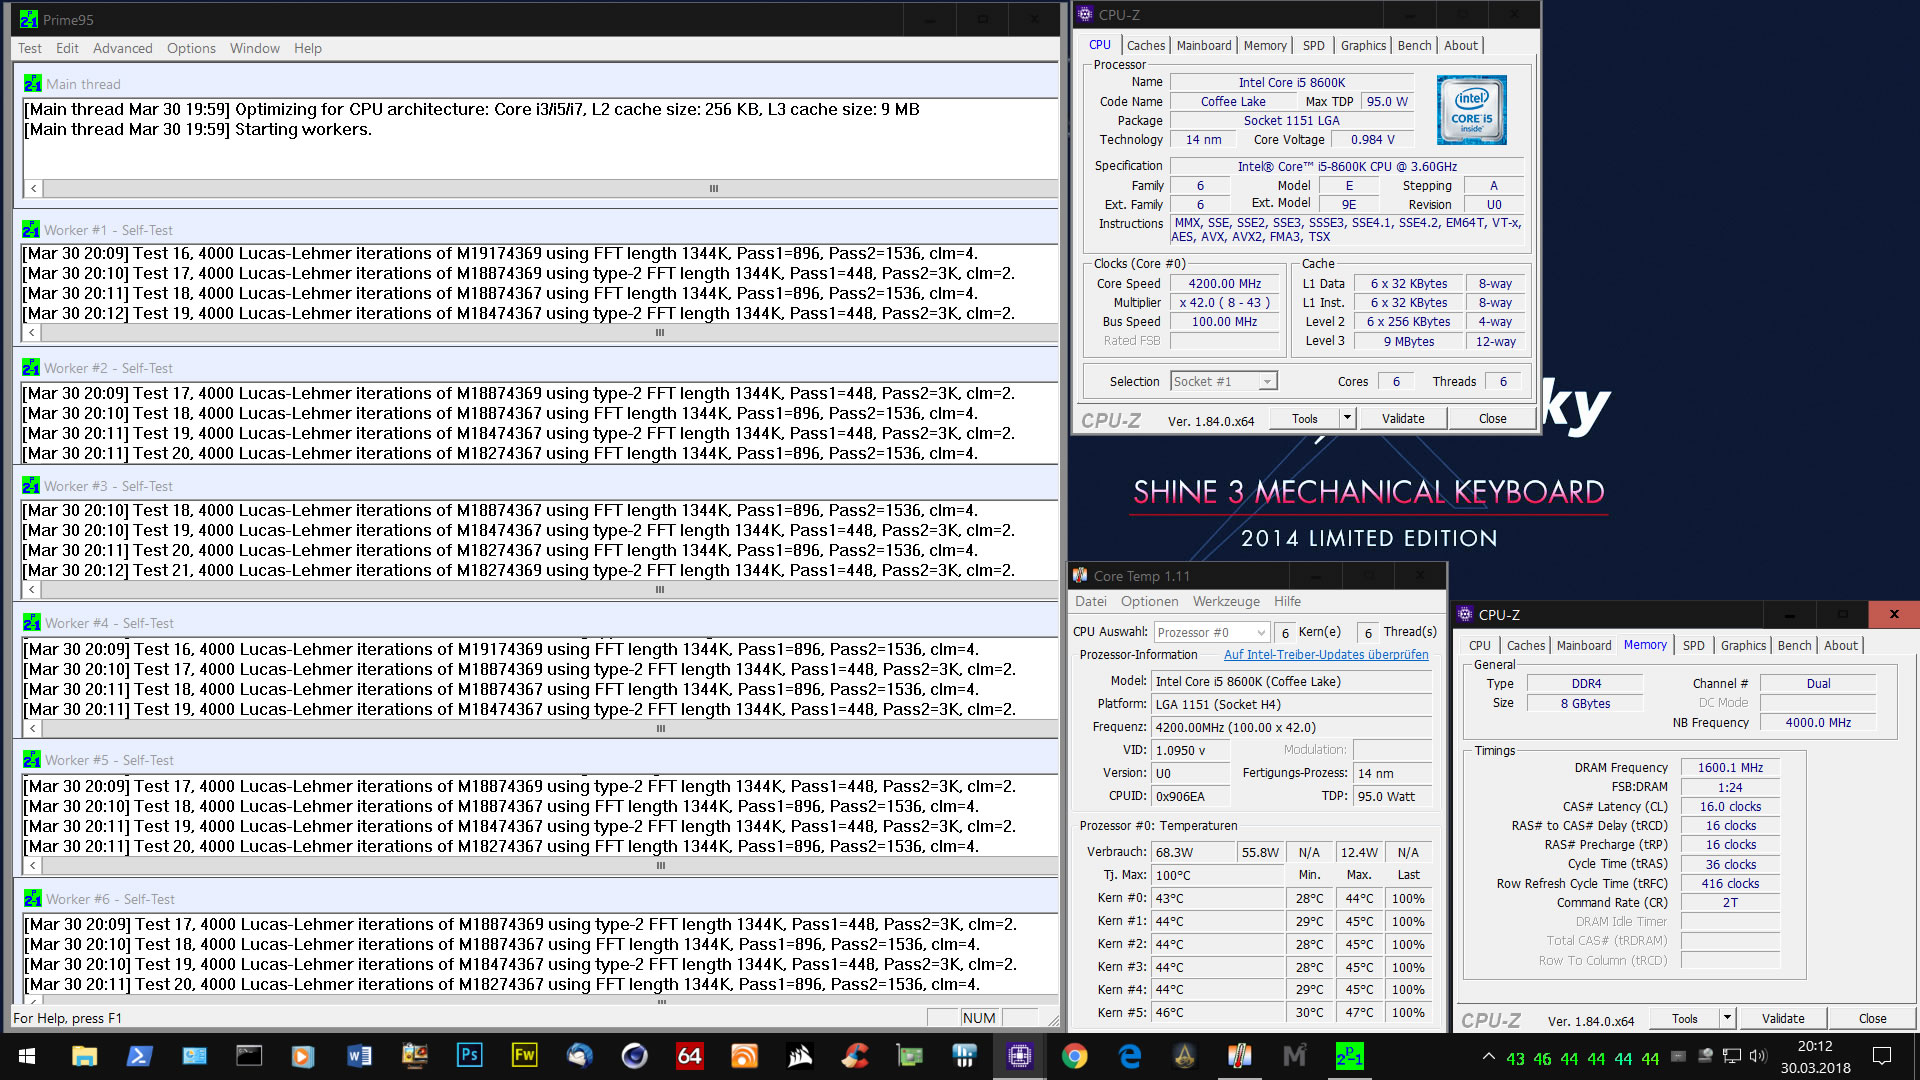Open Microsoft Word taskbar icon

pyautogui.click(x=359, y=1056)
